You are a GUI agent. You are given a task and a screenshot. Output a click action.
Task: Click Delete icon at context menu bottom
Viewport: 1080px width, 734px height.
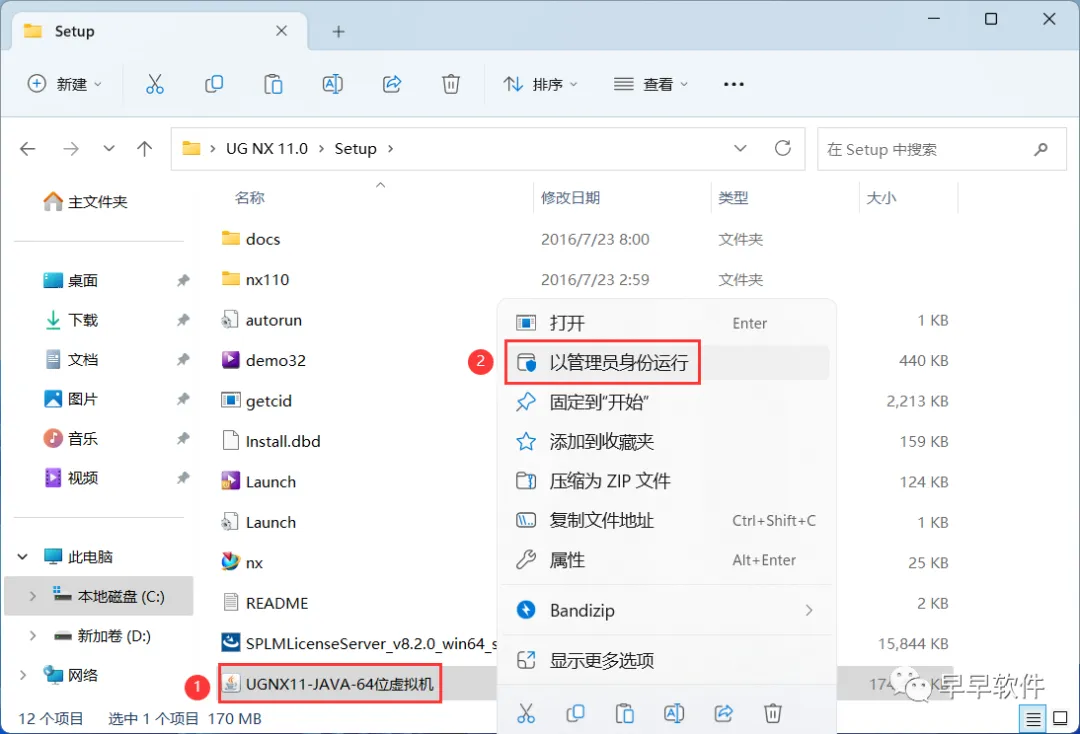(773, 713)
